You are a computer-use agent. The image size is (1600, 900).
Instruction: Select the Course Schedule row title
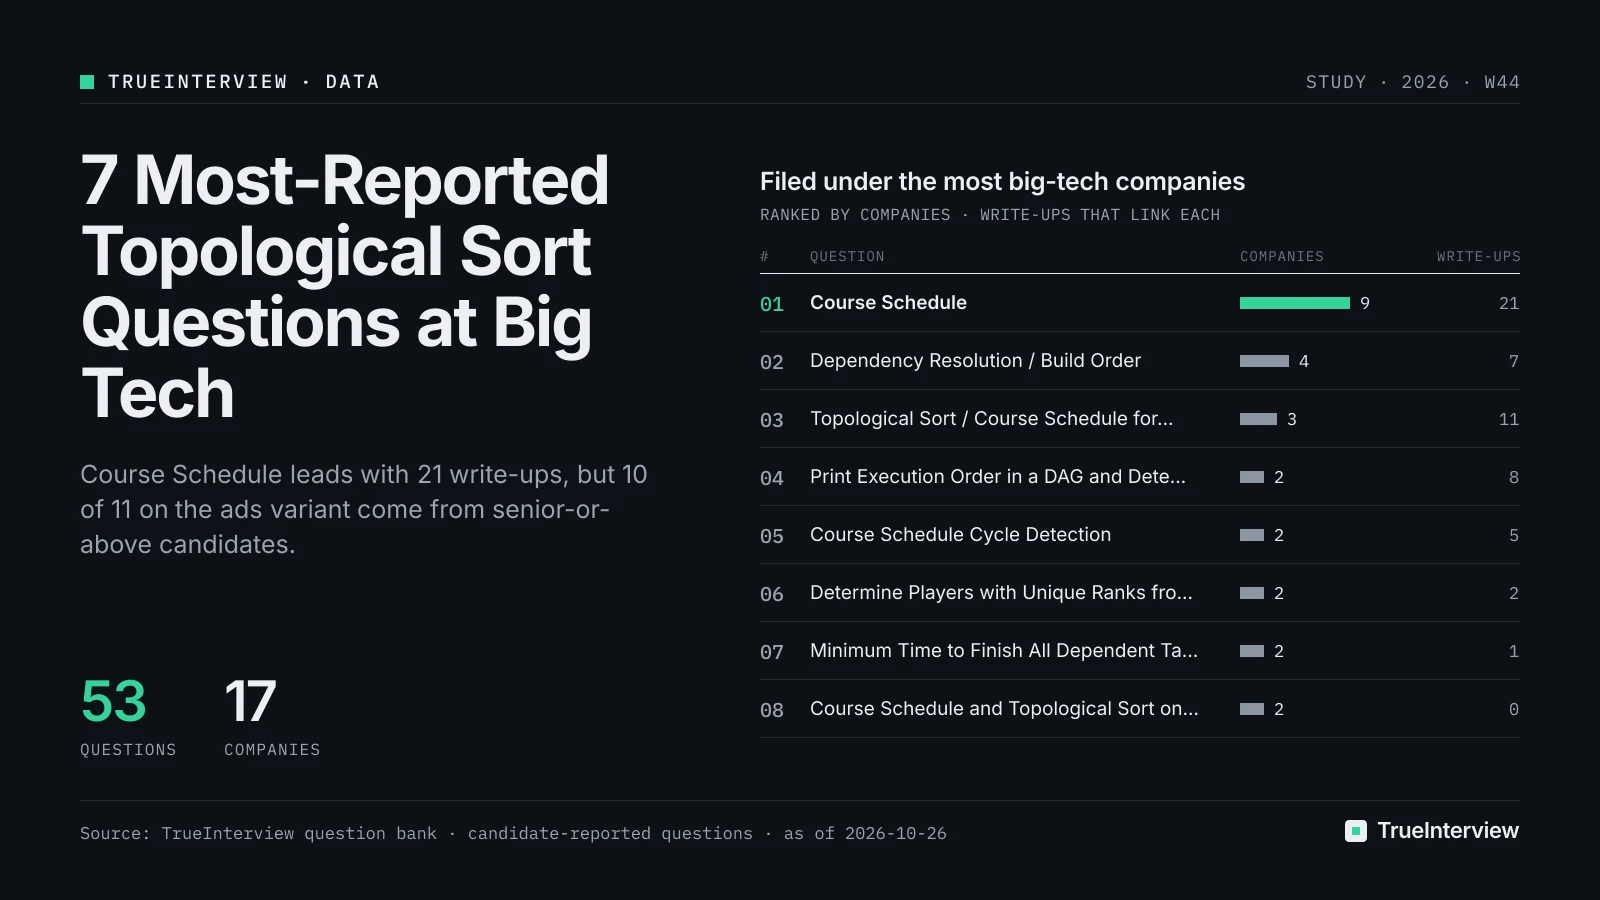(x=888, y=303)
